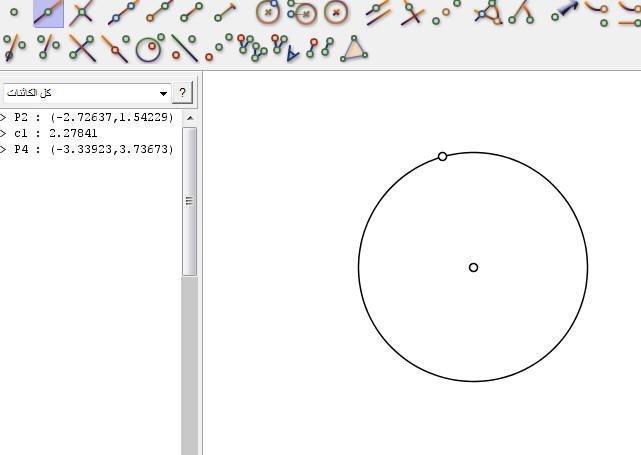Select the fixed-length segment tool
The width and height of the screenshot is (641, 455).
[225, 12]
